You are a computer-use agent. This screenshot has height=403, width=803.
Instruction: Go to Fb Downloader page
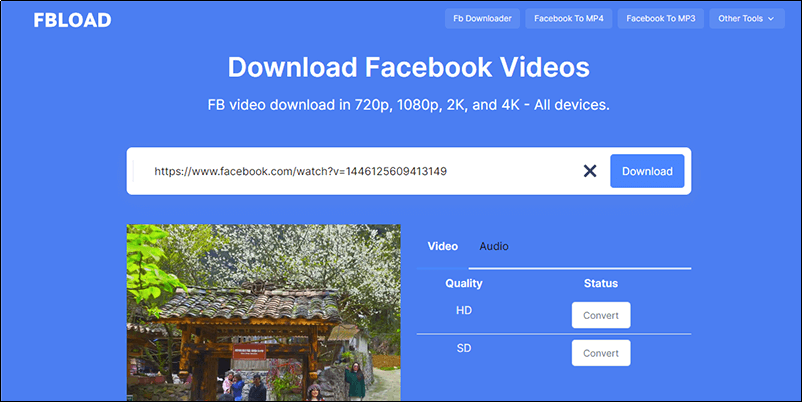[482, 19]
